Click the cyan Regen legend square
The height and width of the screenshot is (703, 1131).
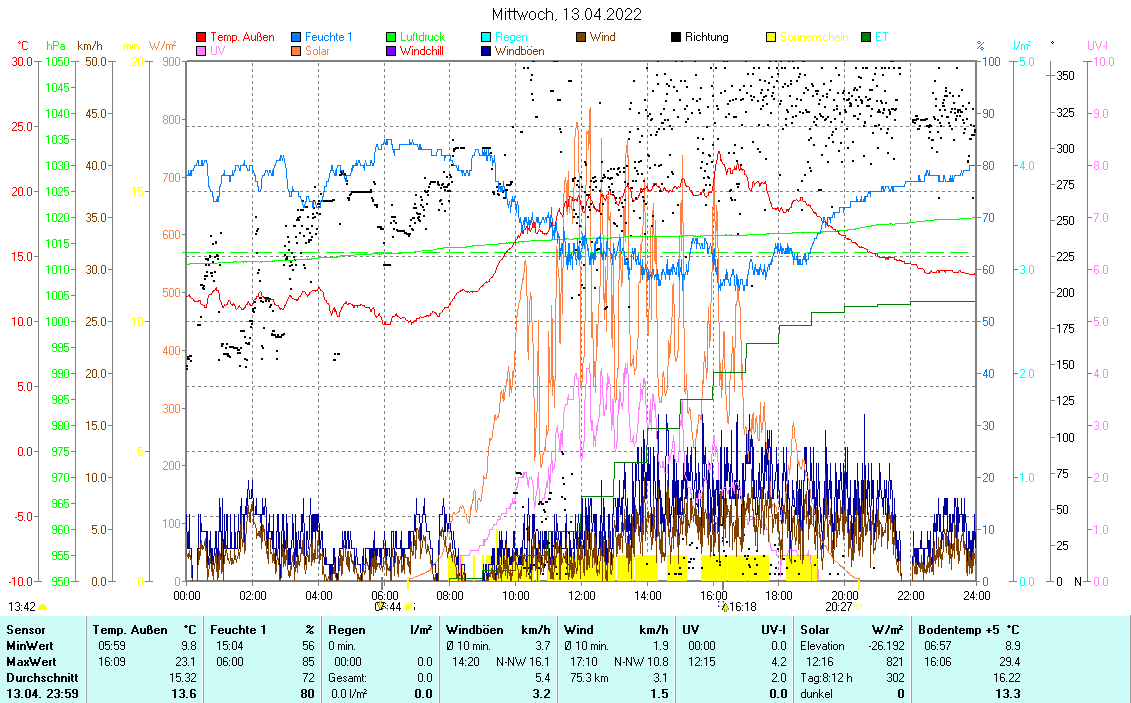(486, 37)
